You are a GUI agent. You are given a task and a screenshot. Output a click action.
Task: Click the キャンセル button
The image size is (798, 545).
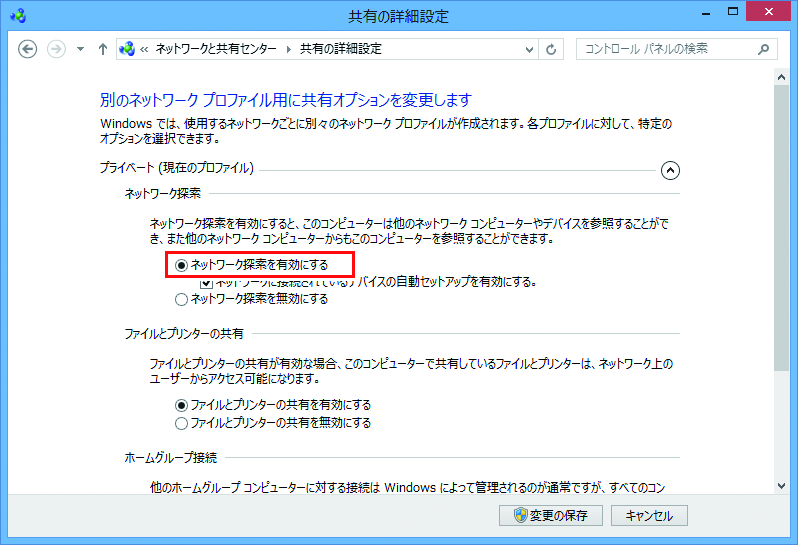[649, 515]
